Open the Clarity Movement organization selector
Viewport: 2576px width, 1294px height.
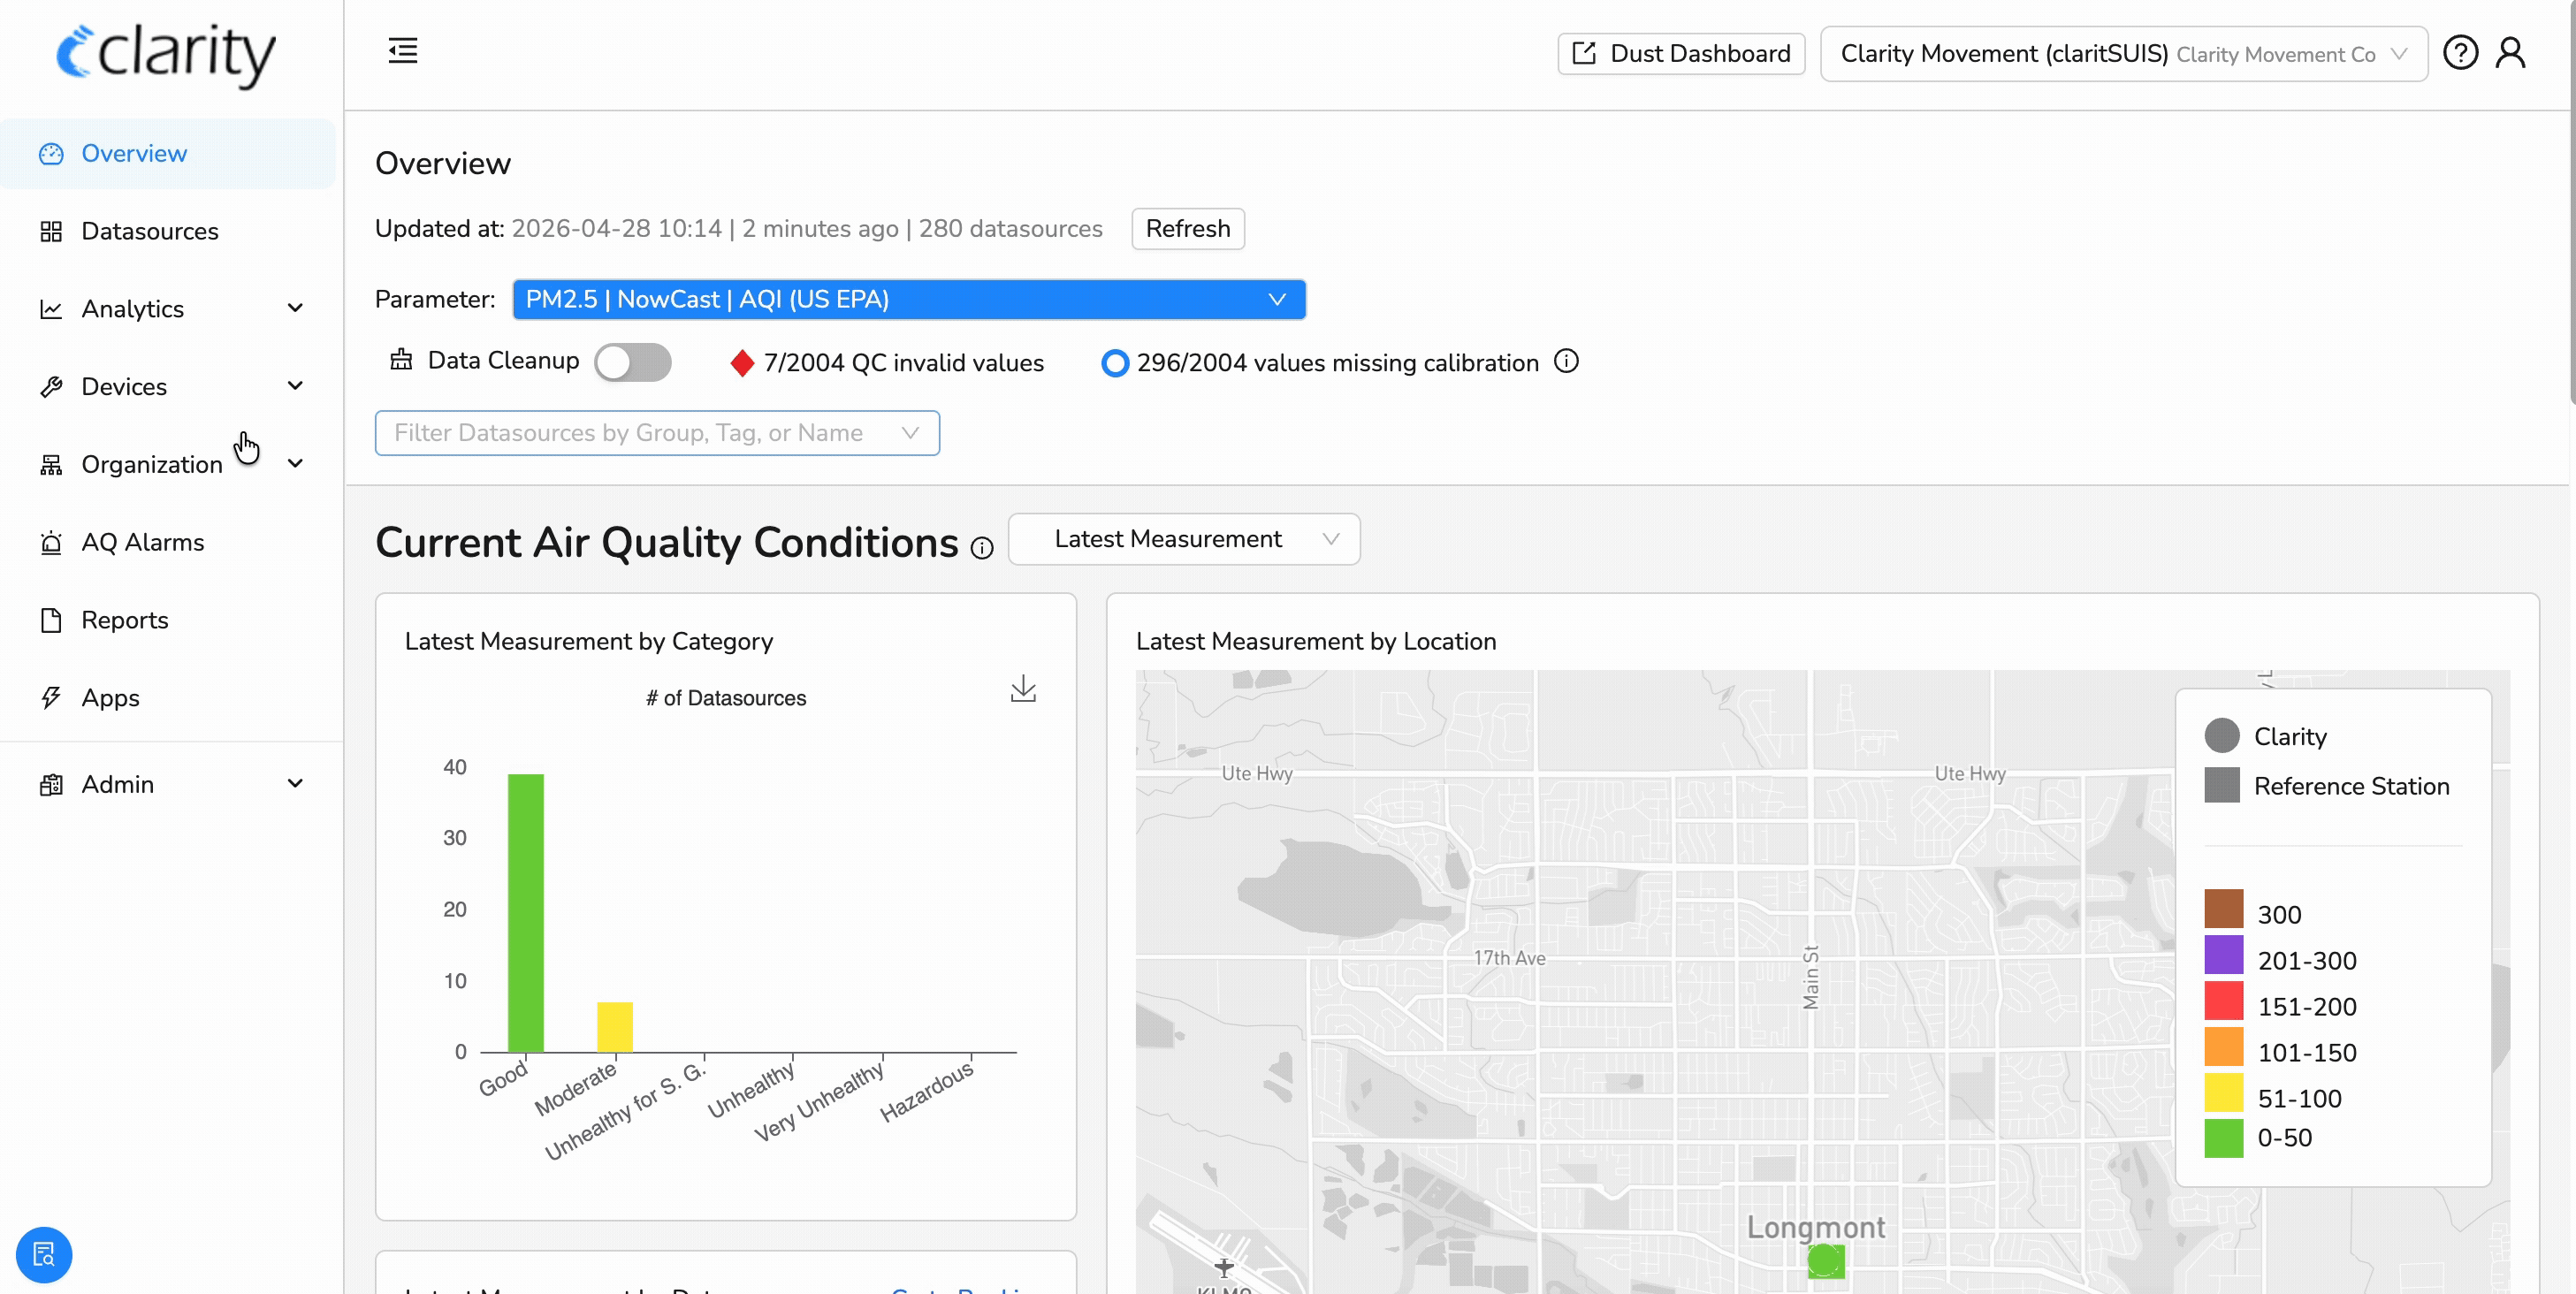coord(2124,54)
